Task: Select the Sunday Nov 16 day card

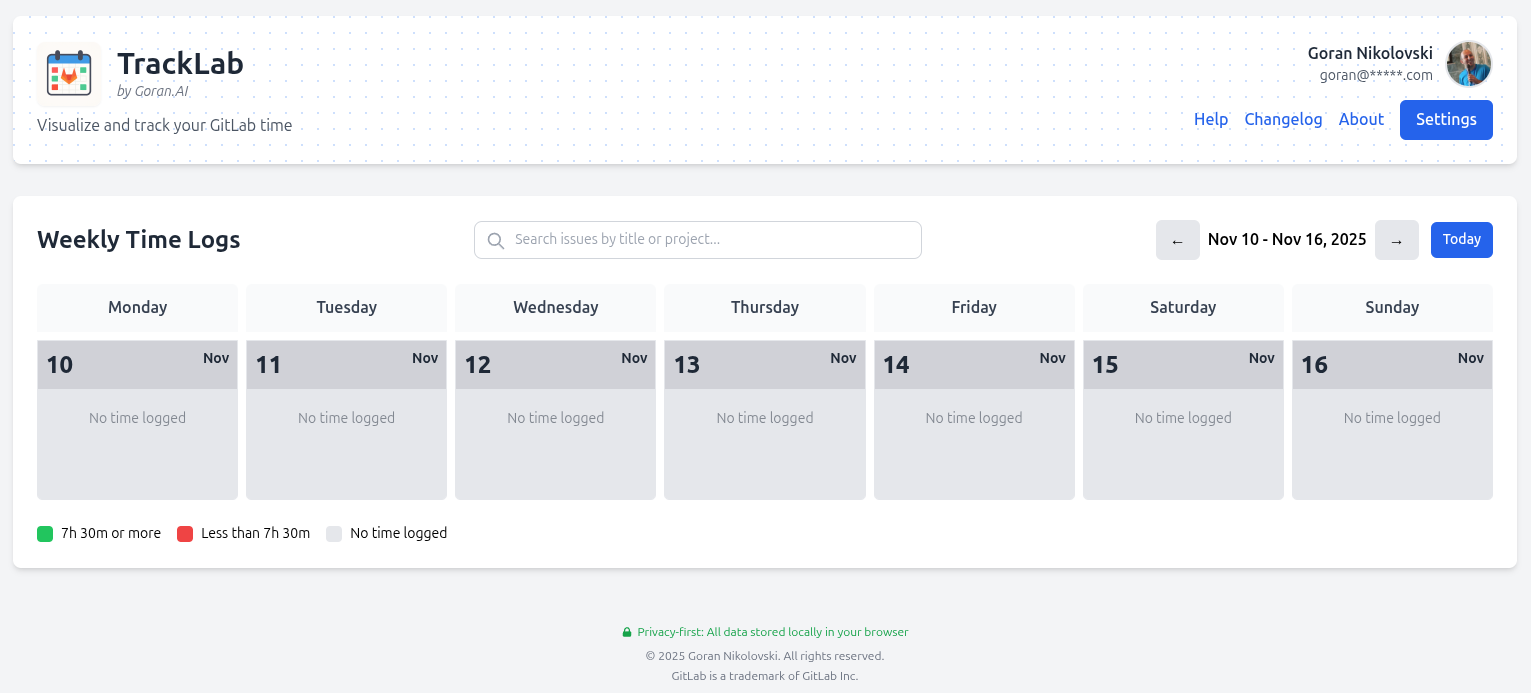Action: point(1392,420)
